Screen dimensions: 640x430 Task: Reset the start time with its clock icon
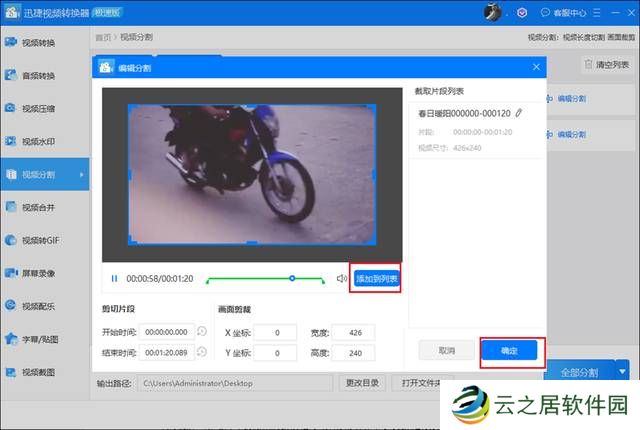(202, 332)
